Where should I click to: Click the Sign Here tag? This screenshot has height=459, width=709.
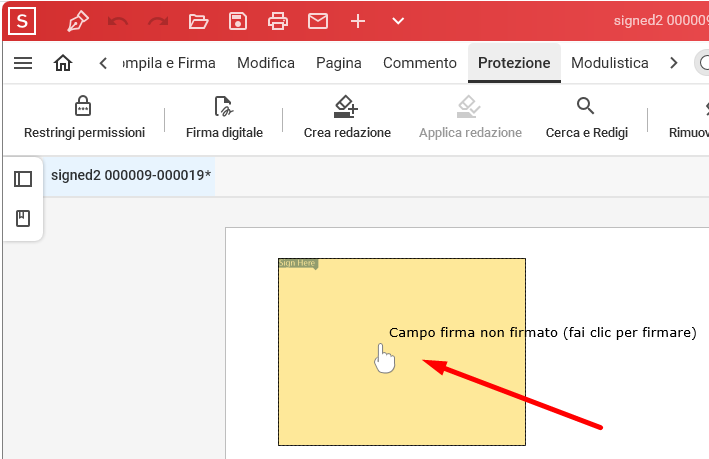[x=298, y=263]
